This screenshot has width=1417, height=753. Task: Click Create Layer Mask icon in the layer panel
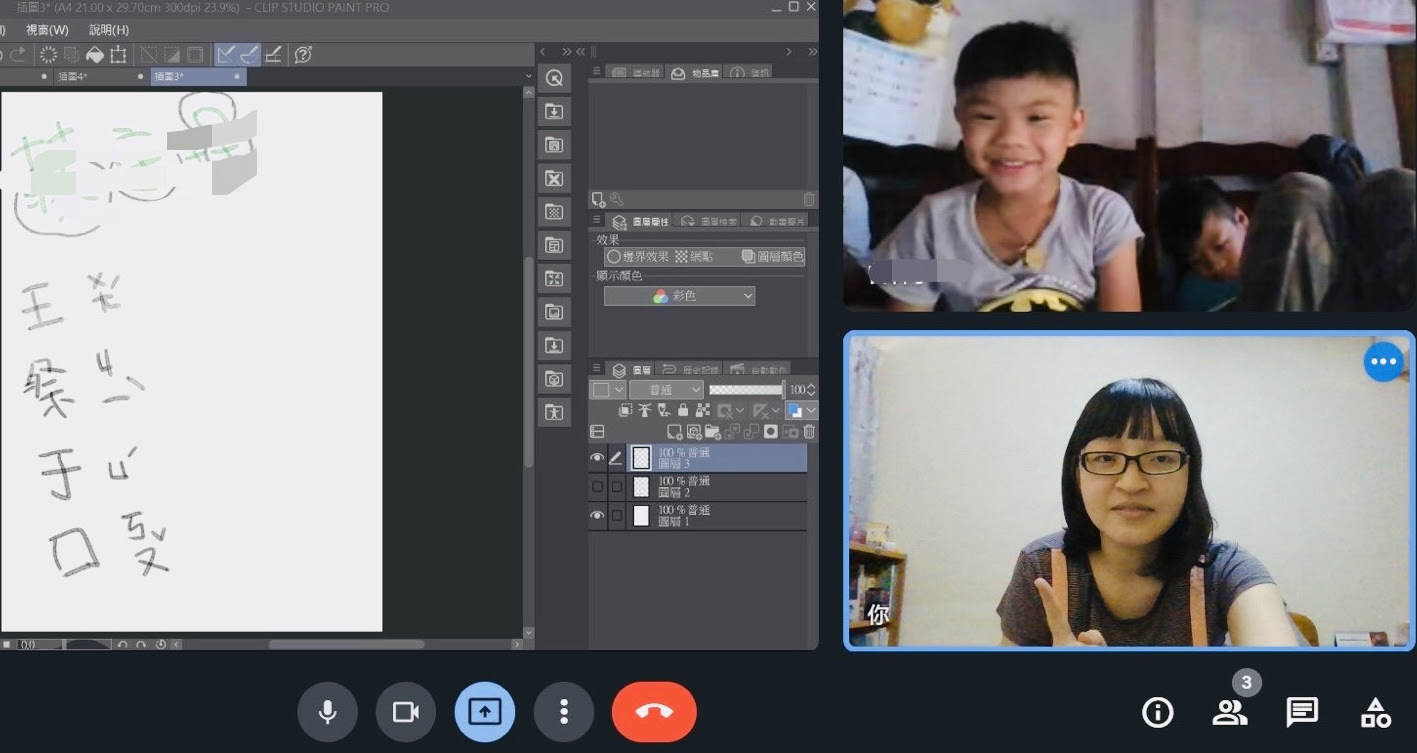coord(770,432)
